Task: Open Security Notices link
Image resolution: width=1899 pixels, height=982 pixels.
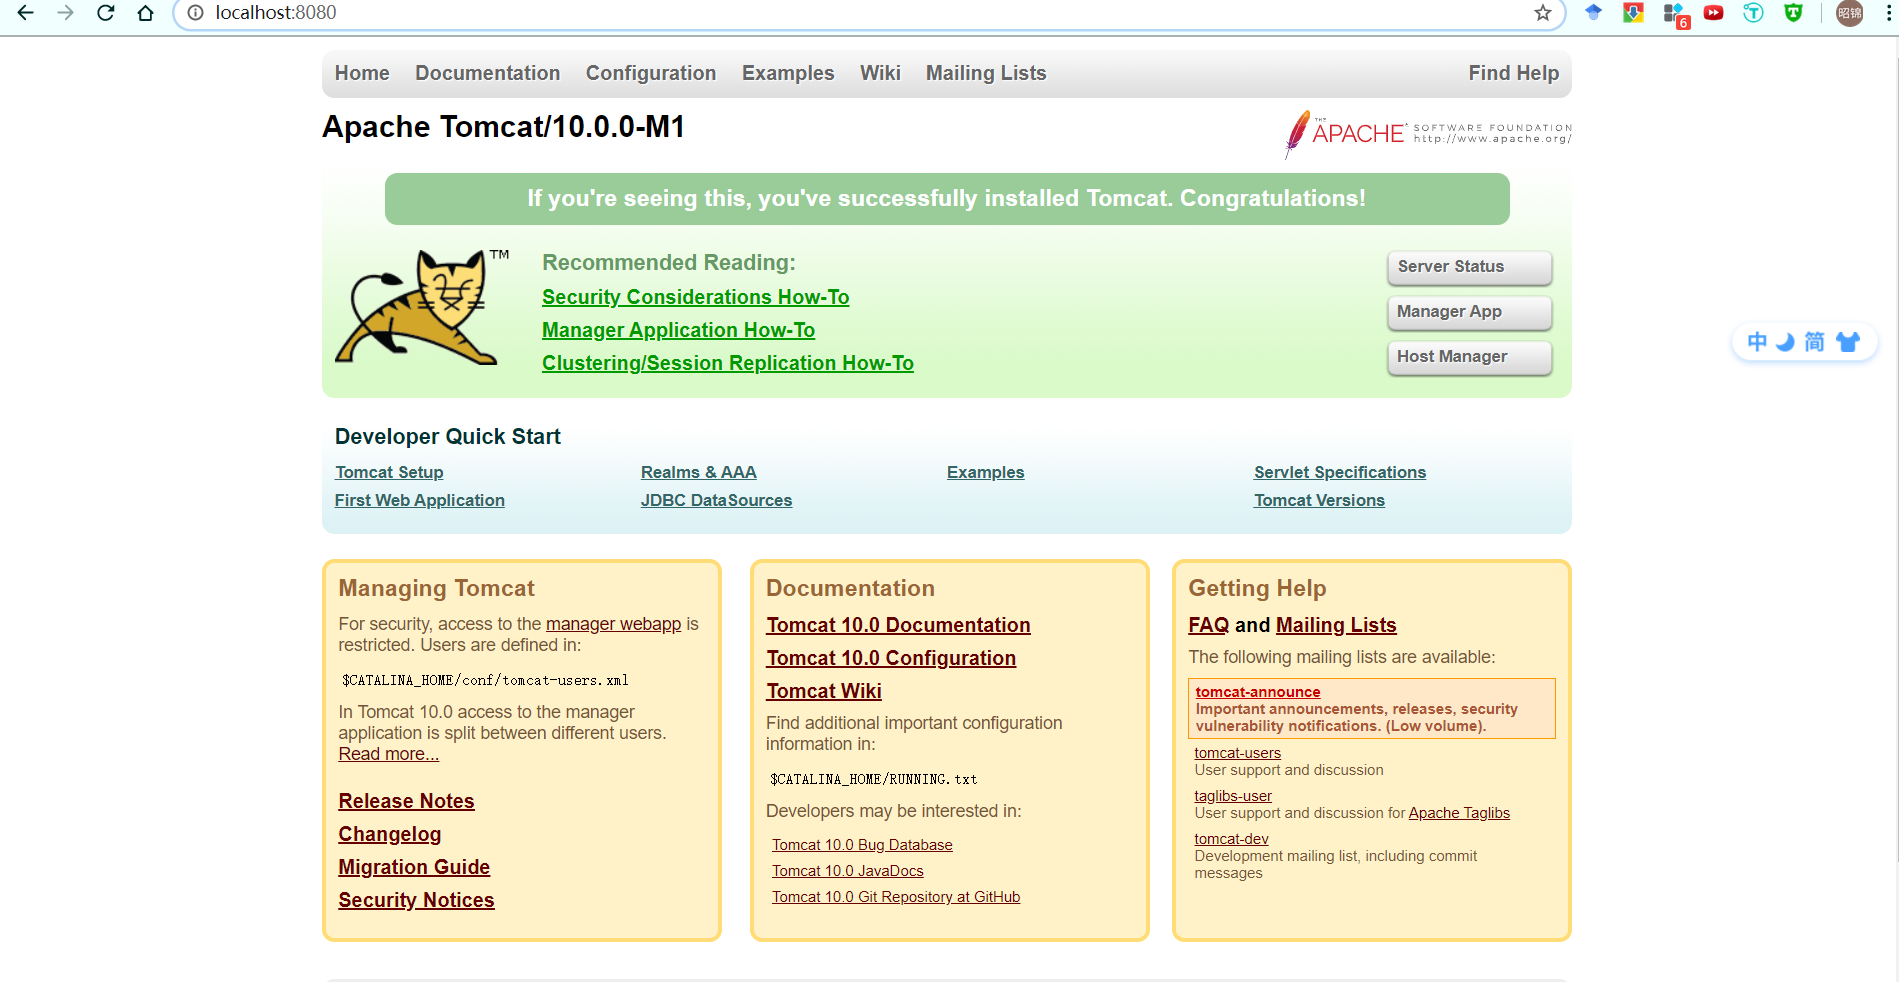Action: [x=416, y=900]
